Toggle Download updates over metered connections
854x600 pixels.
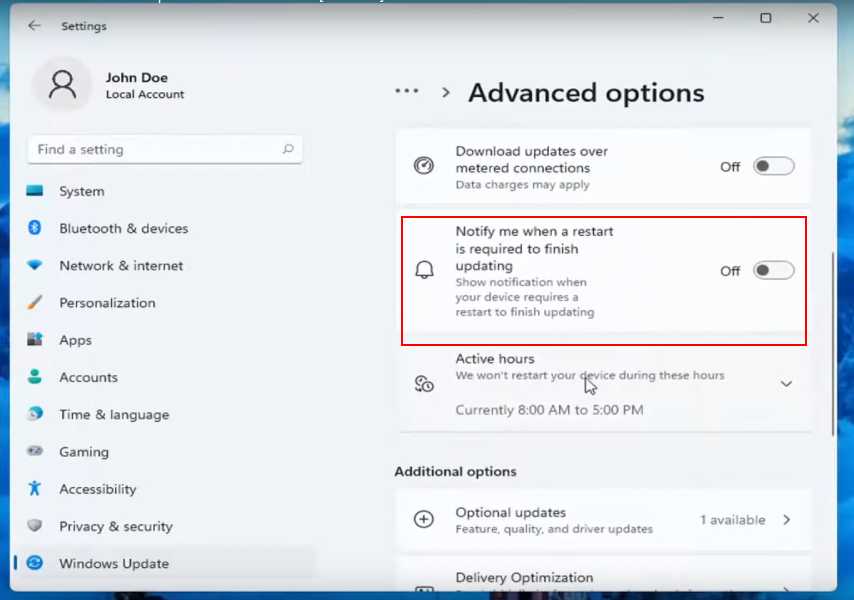point(773,166)
